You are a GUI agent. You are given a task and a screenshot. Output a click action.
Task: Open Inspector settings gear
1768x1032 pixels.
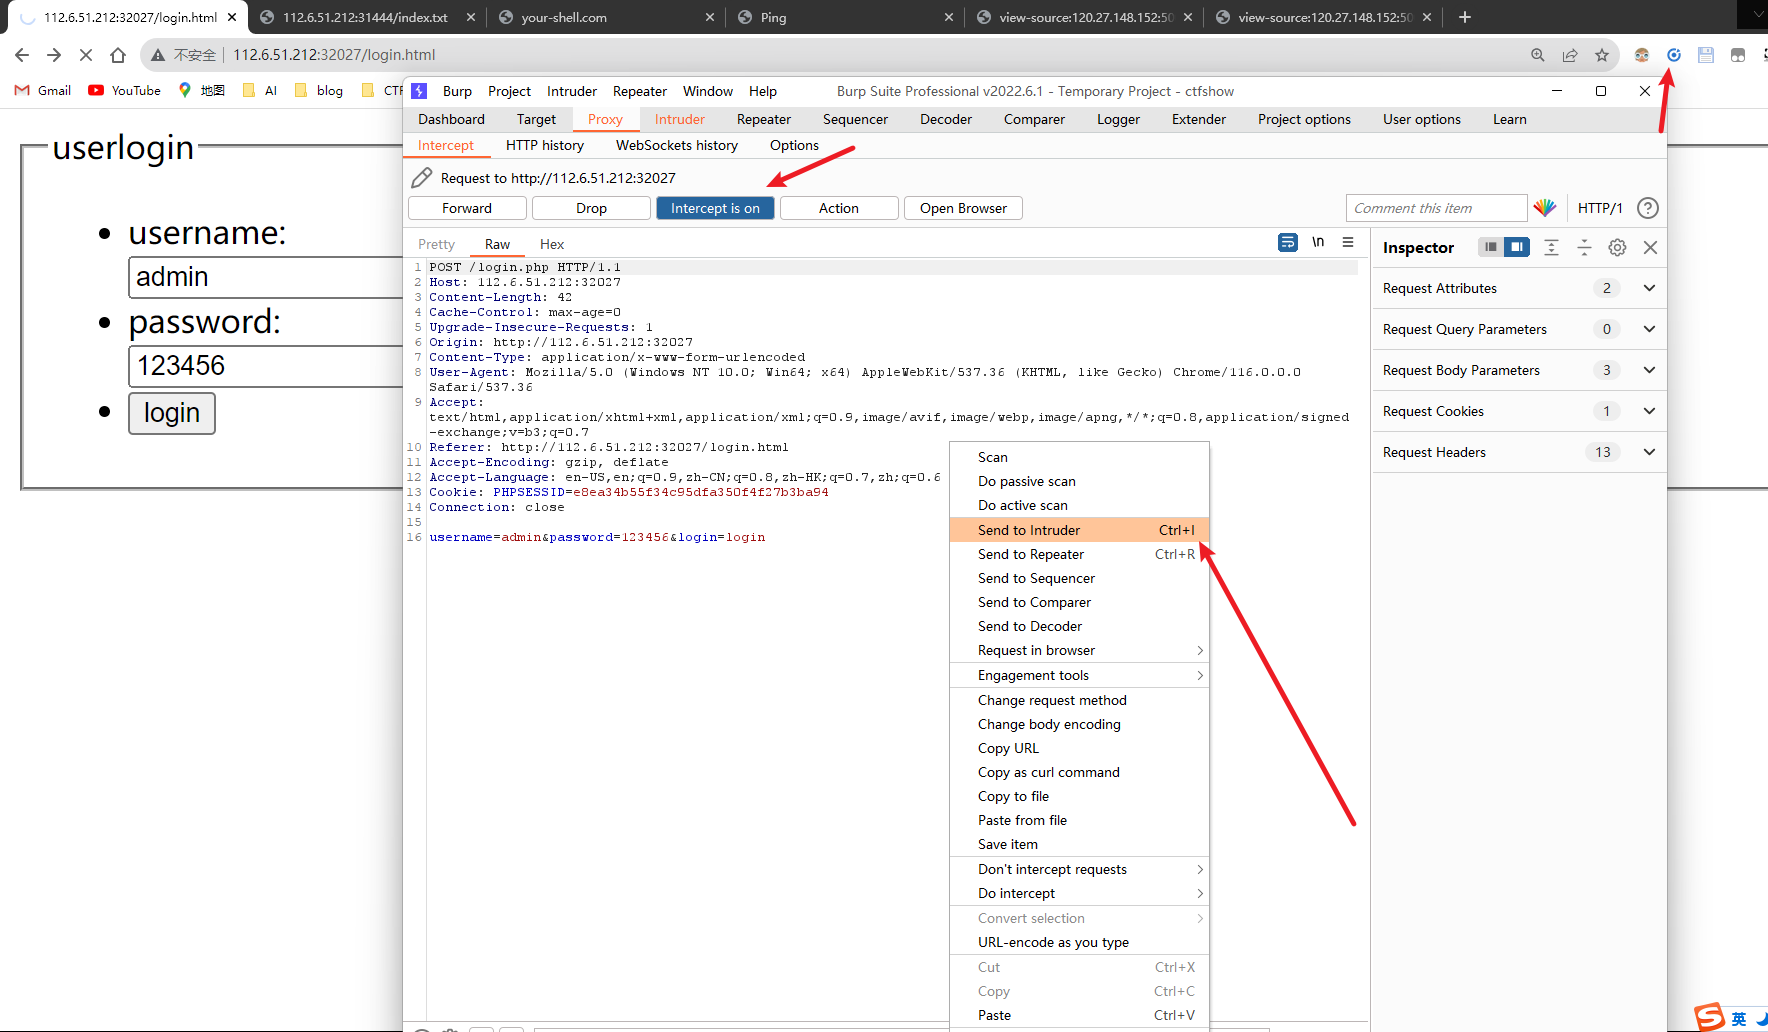pyautogui.click(x=1617, y=247)
